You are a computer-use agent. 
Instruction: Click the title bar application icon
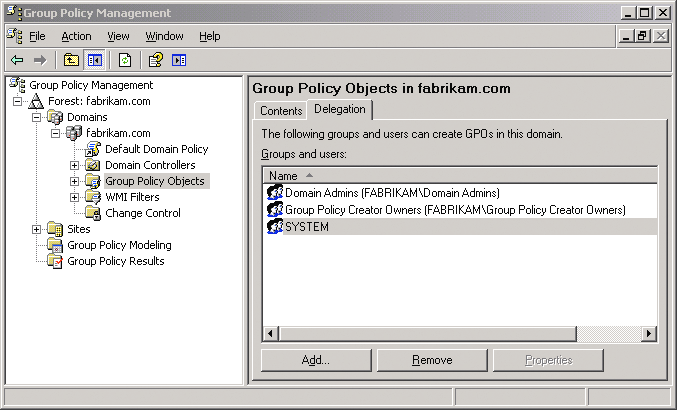pyautogui.click(x=14, y=13)
